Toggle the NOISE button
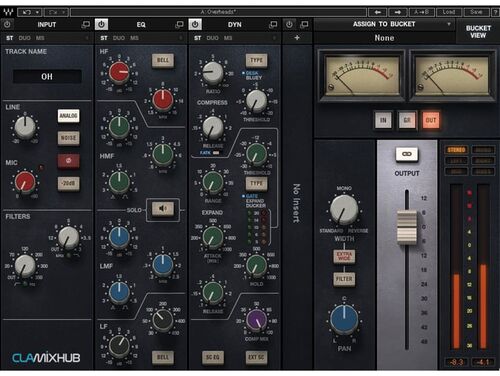500x376 pixels. [68, 138]
